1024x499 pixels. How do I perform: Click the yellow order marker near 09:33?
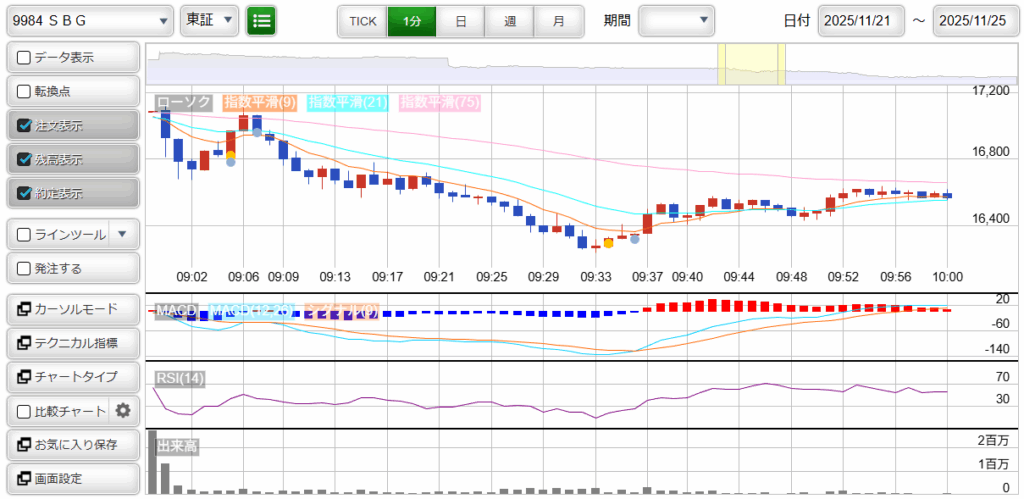[608, 243]
